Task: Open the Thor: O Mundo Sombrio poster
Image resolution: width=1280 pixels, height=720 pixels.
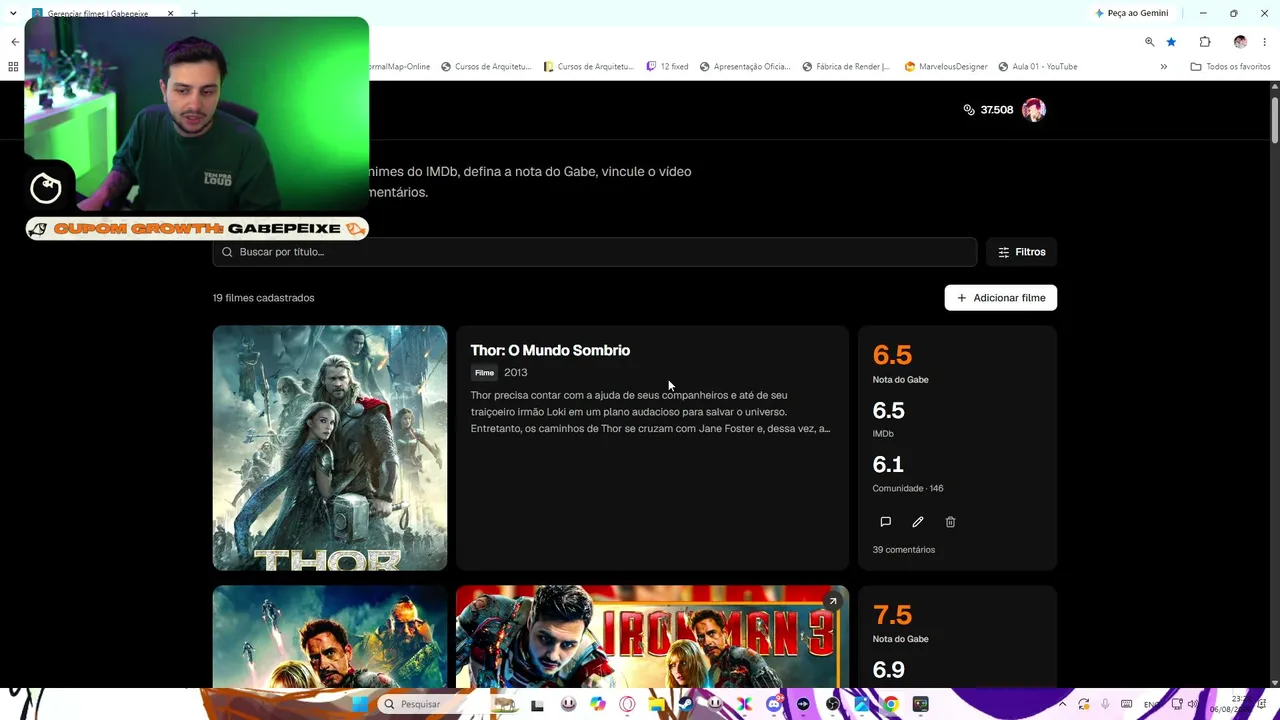Action: coord(330,448)
